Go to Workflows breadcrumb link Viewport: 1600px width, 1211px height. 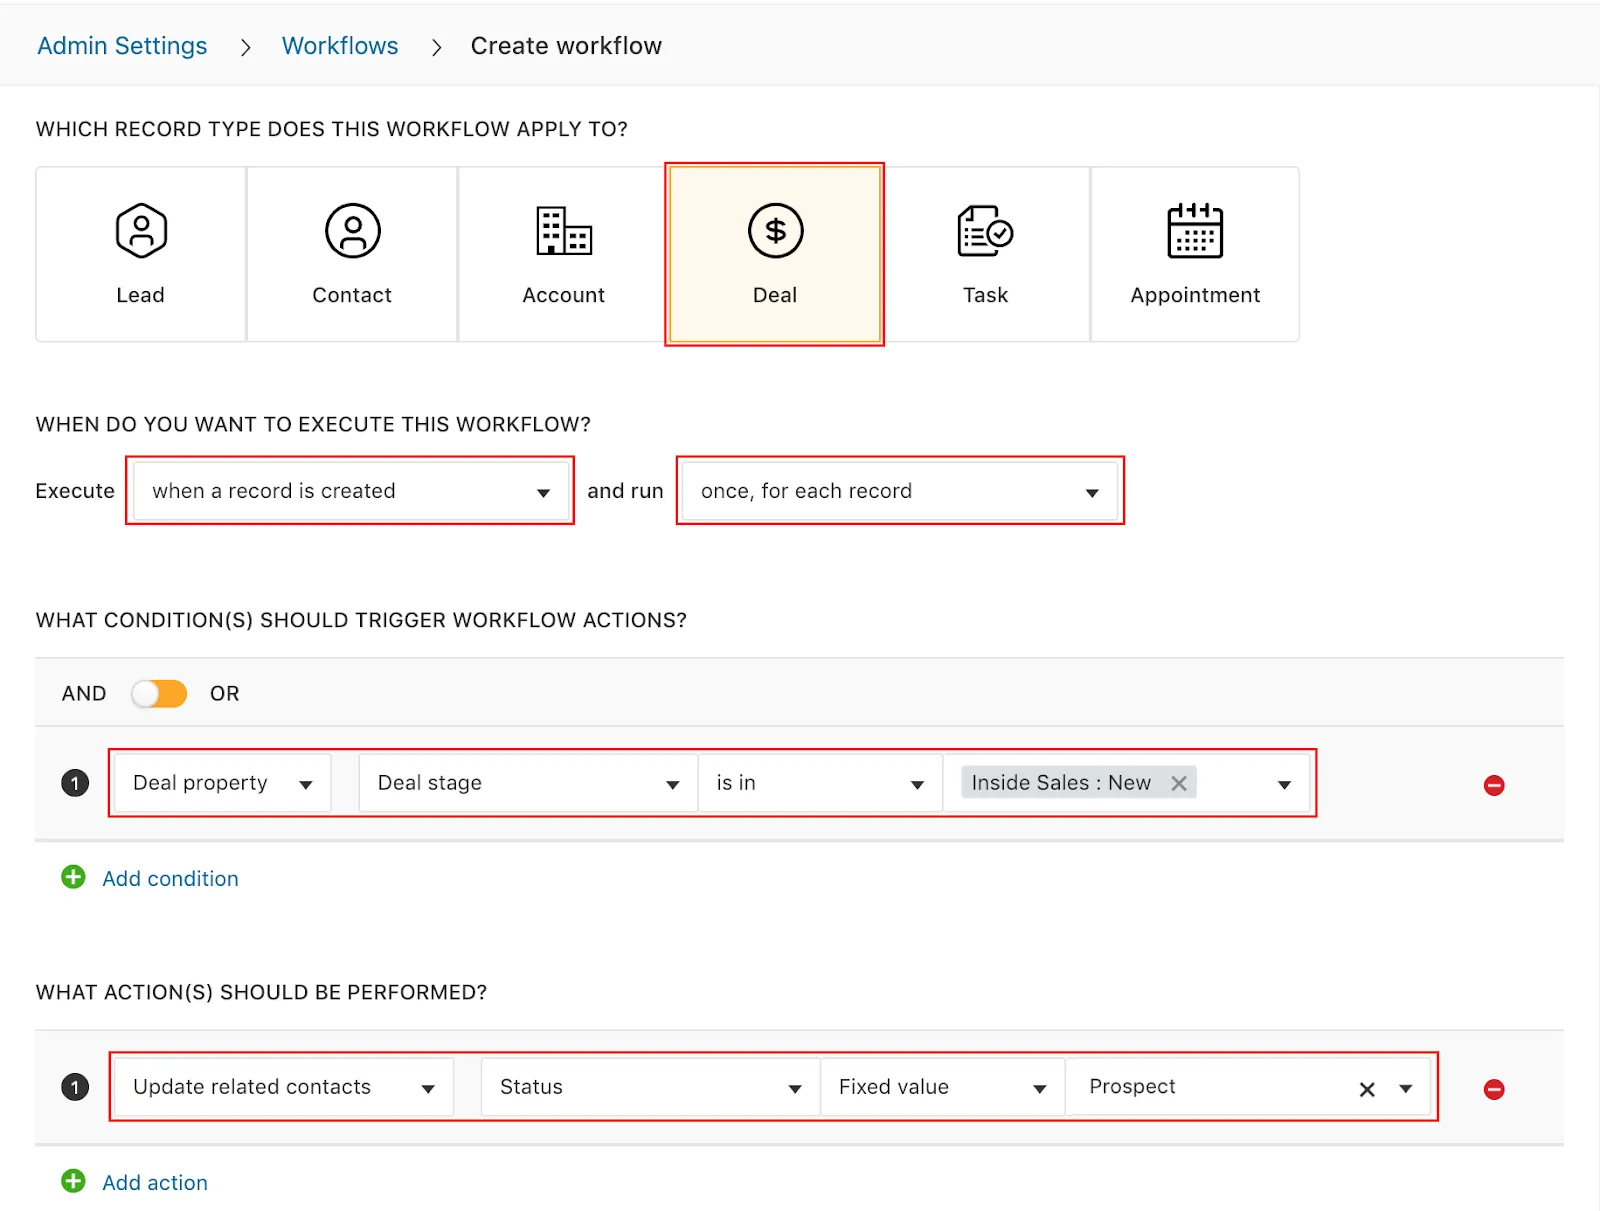click(x=340, y=46)
